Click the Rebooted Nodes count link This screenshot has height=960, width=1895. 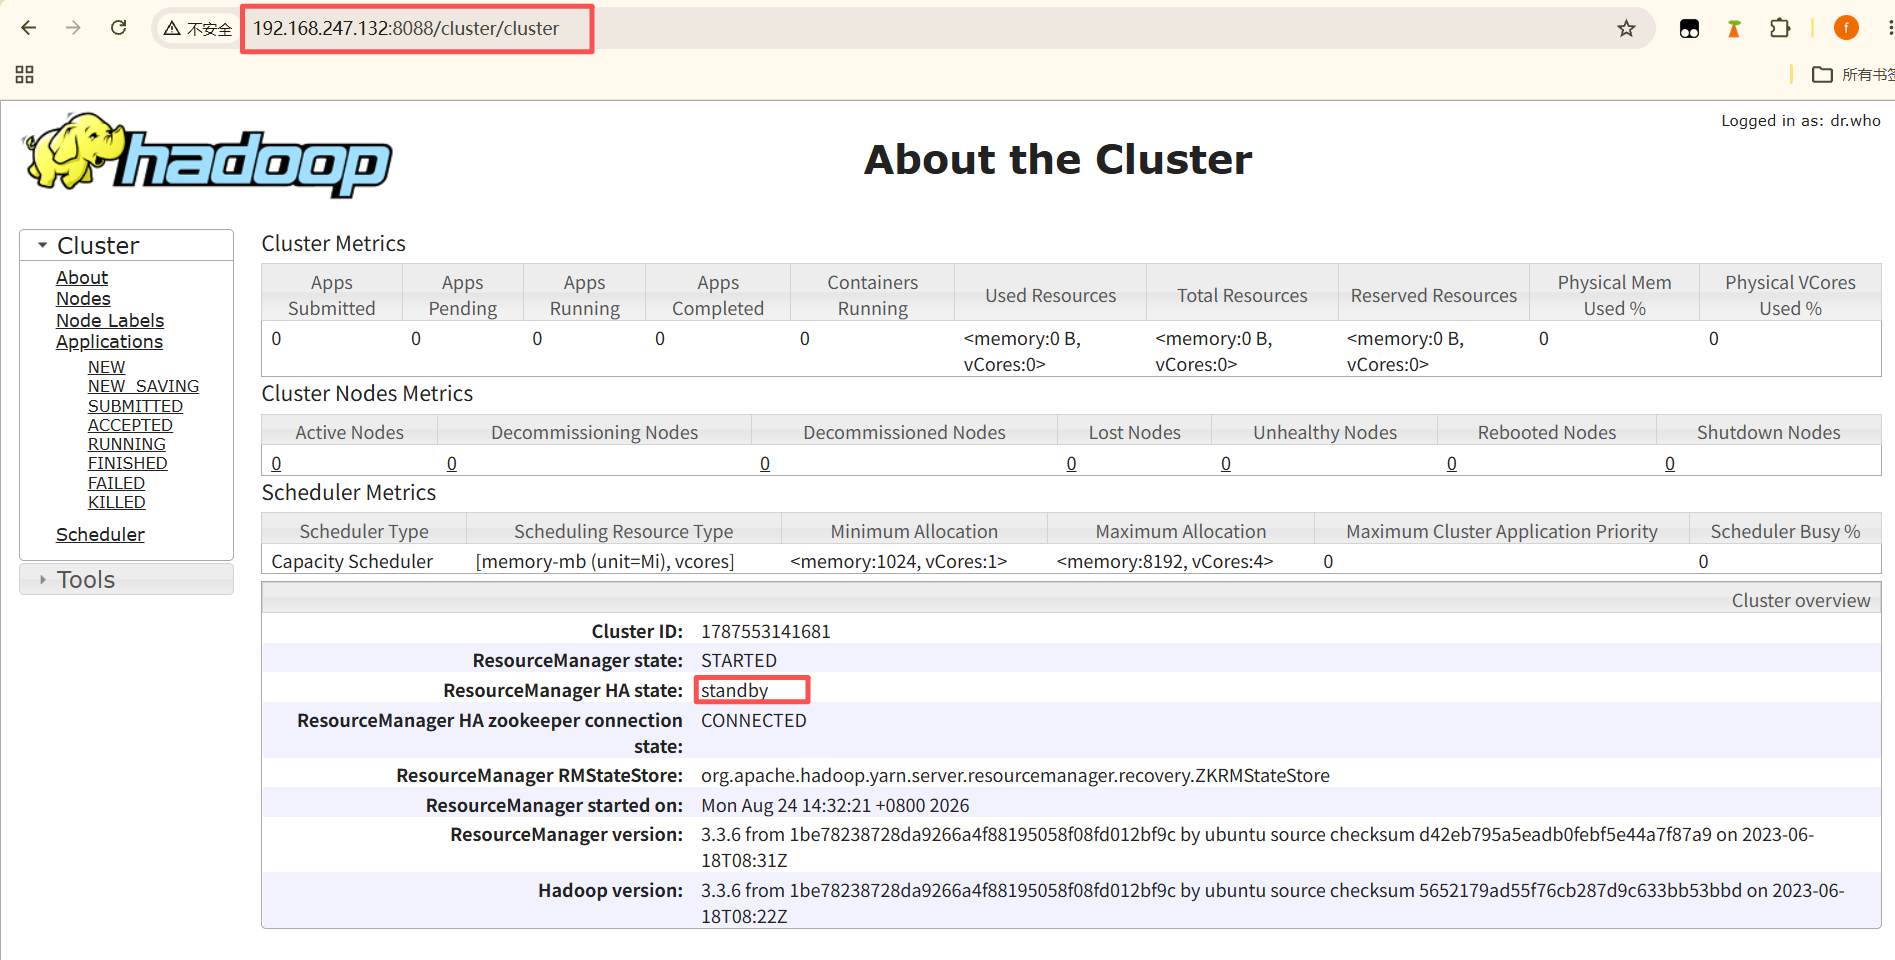click(x=1452, y=464)
